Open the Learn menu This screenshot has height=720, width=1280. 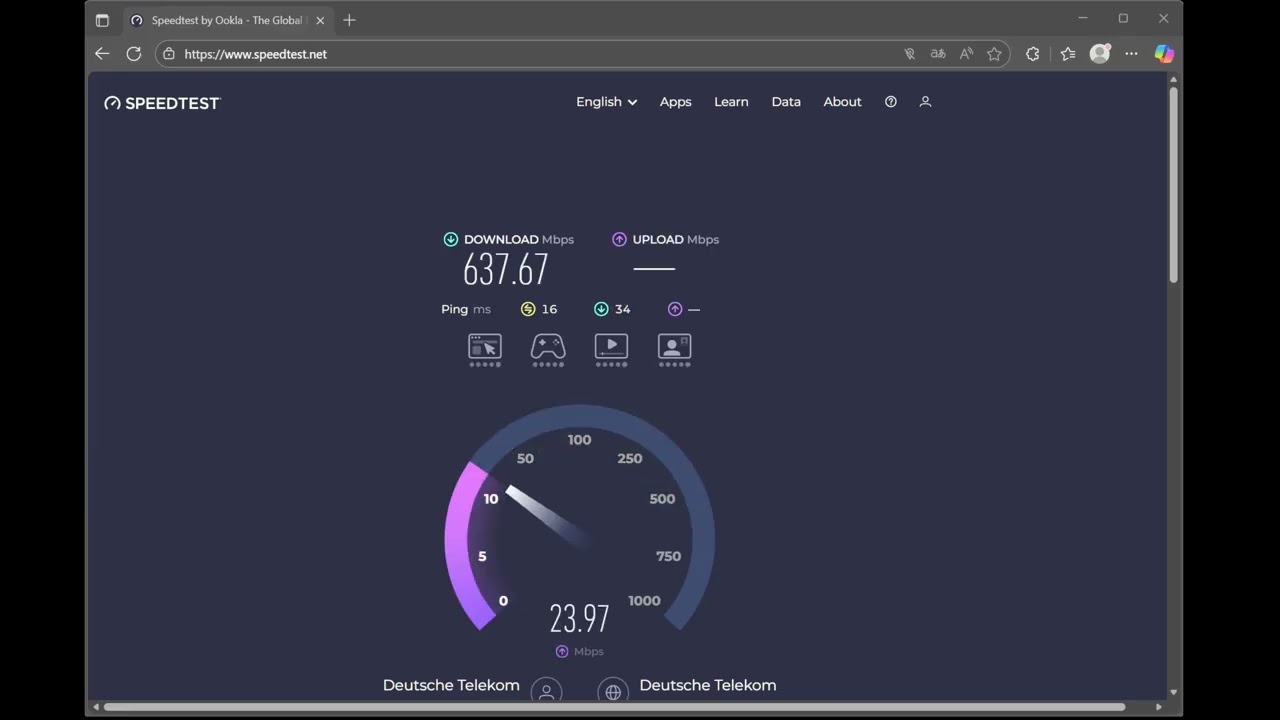[x=731, y=102]
